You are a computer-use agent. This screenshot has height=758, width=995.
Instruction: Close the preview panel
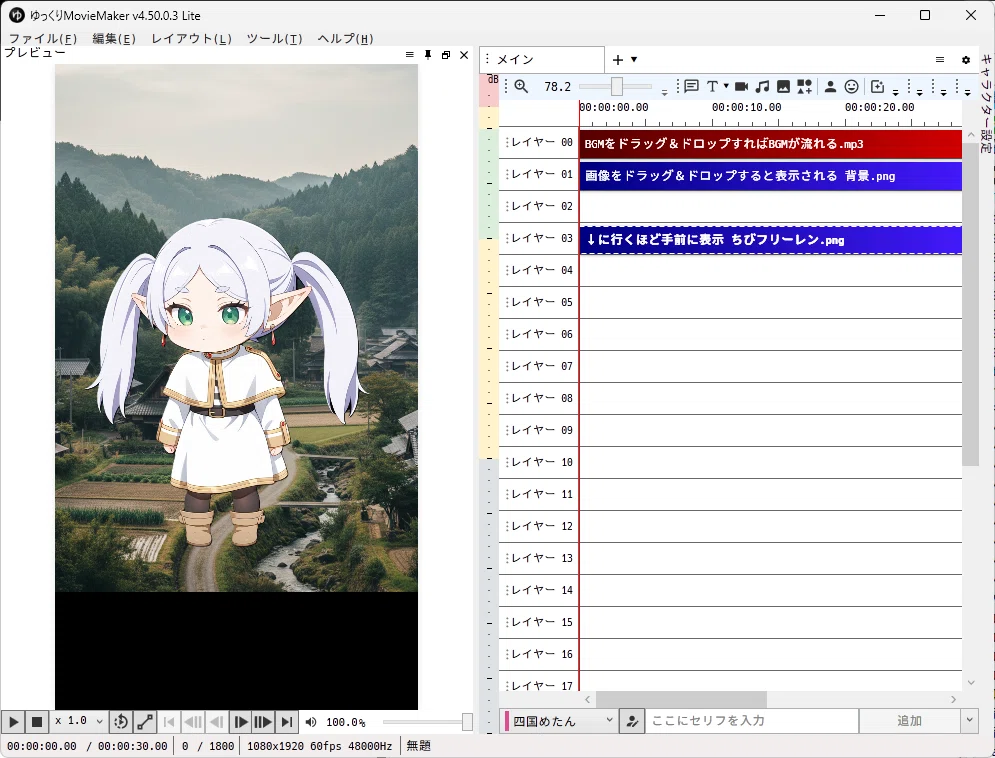[464, 55]
